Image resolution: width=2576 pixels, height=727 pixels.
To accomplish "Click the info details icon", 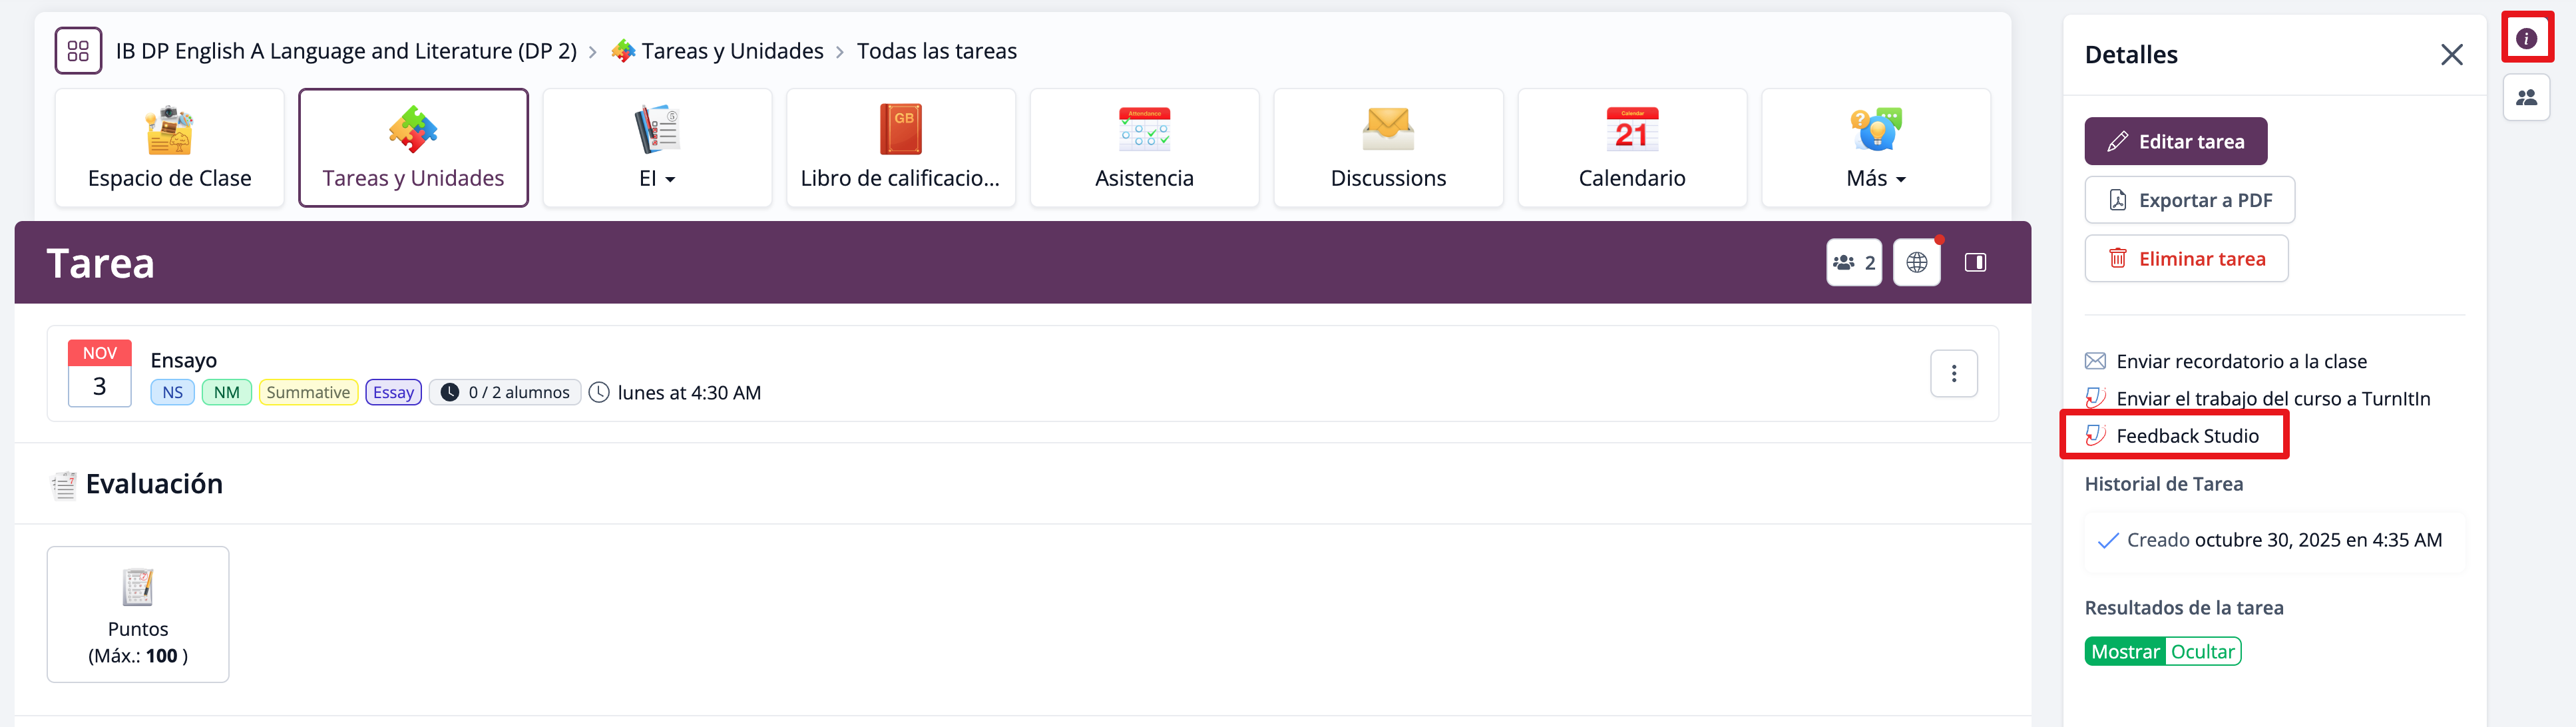I will click(2526, 39).
